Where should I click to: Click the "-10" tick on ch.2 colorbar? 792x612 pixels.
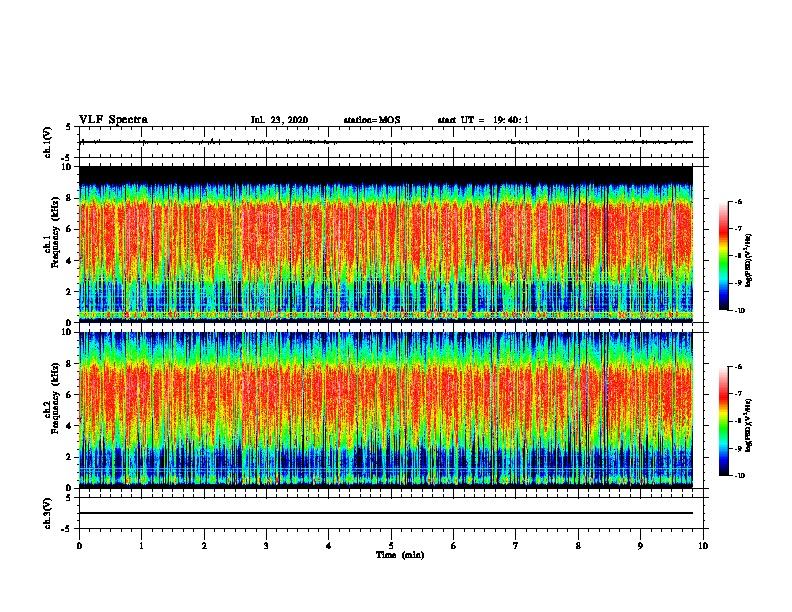pos(739,476)
